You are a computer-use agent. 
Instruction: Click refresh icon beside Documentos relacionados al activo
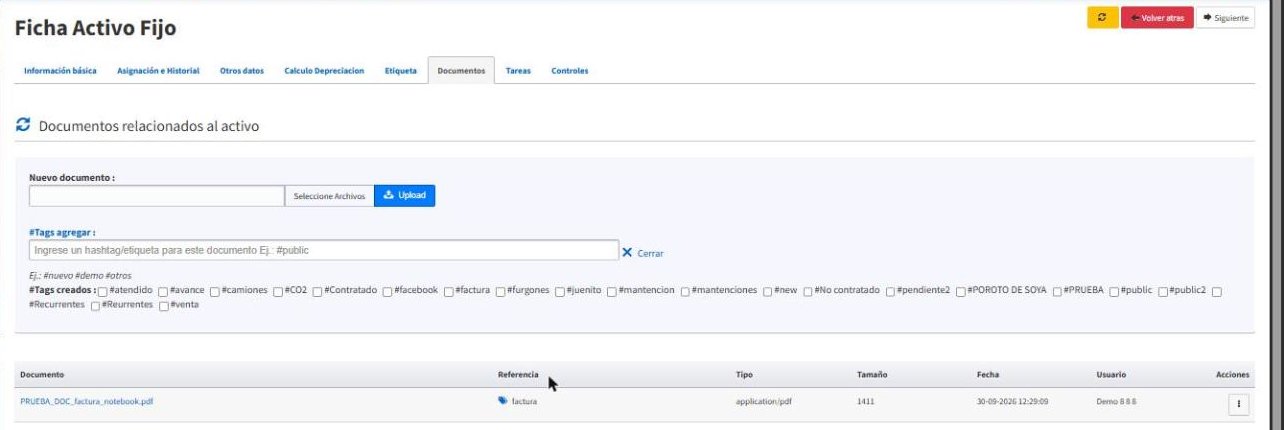click(23, 125)
